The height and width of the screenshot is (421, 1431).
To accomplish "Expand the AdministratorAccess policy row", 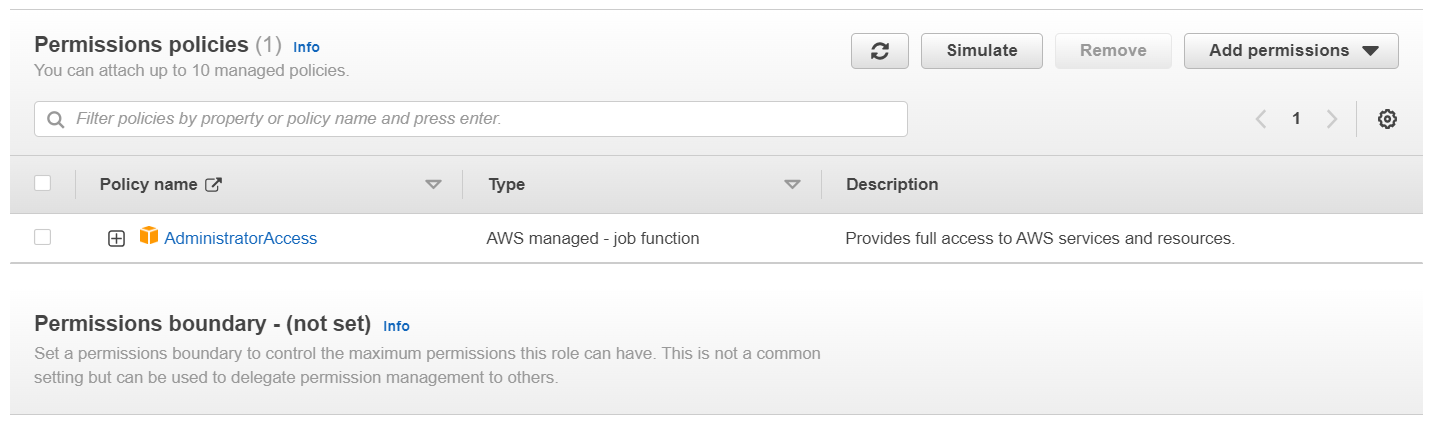I will 117,238.
